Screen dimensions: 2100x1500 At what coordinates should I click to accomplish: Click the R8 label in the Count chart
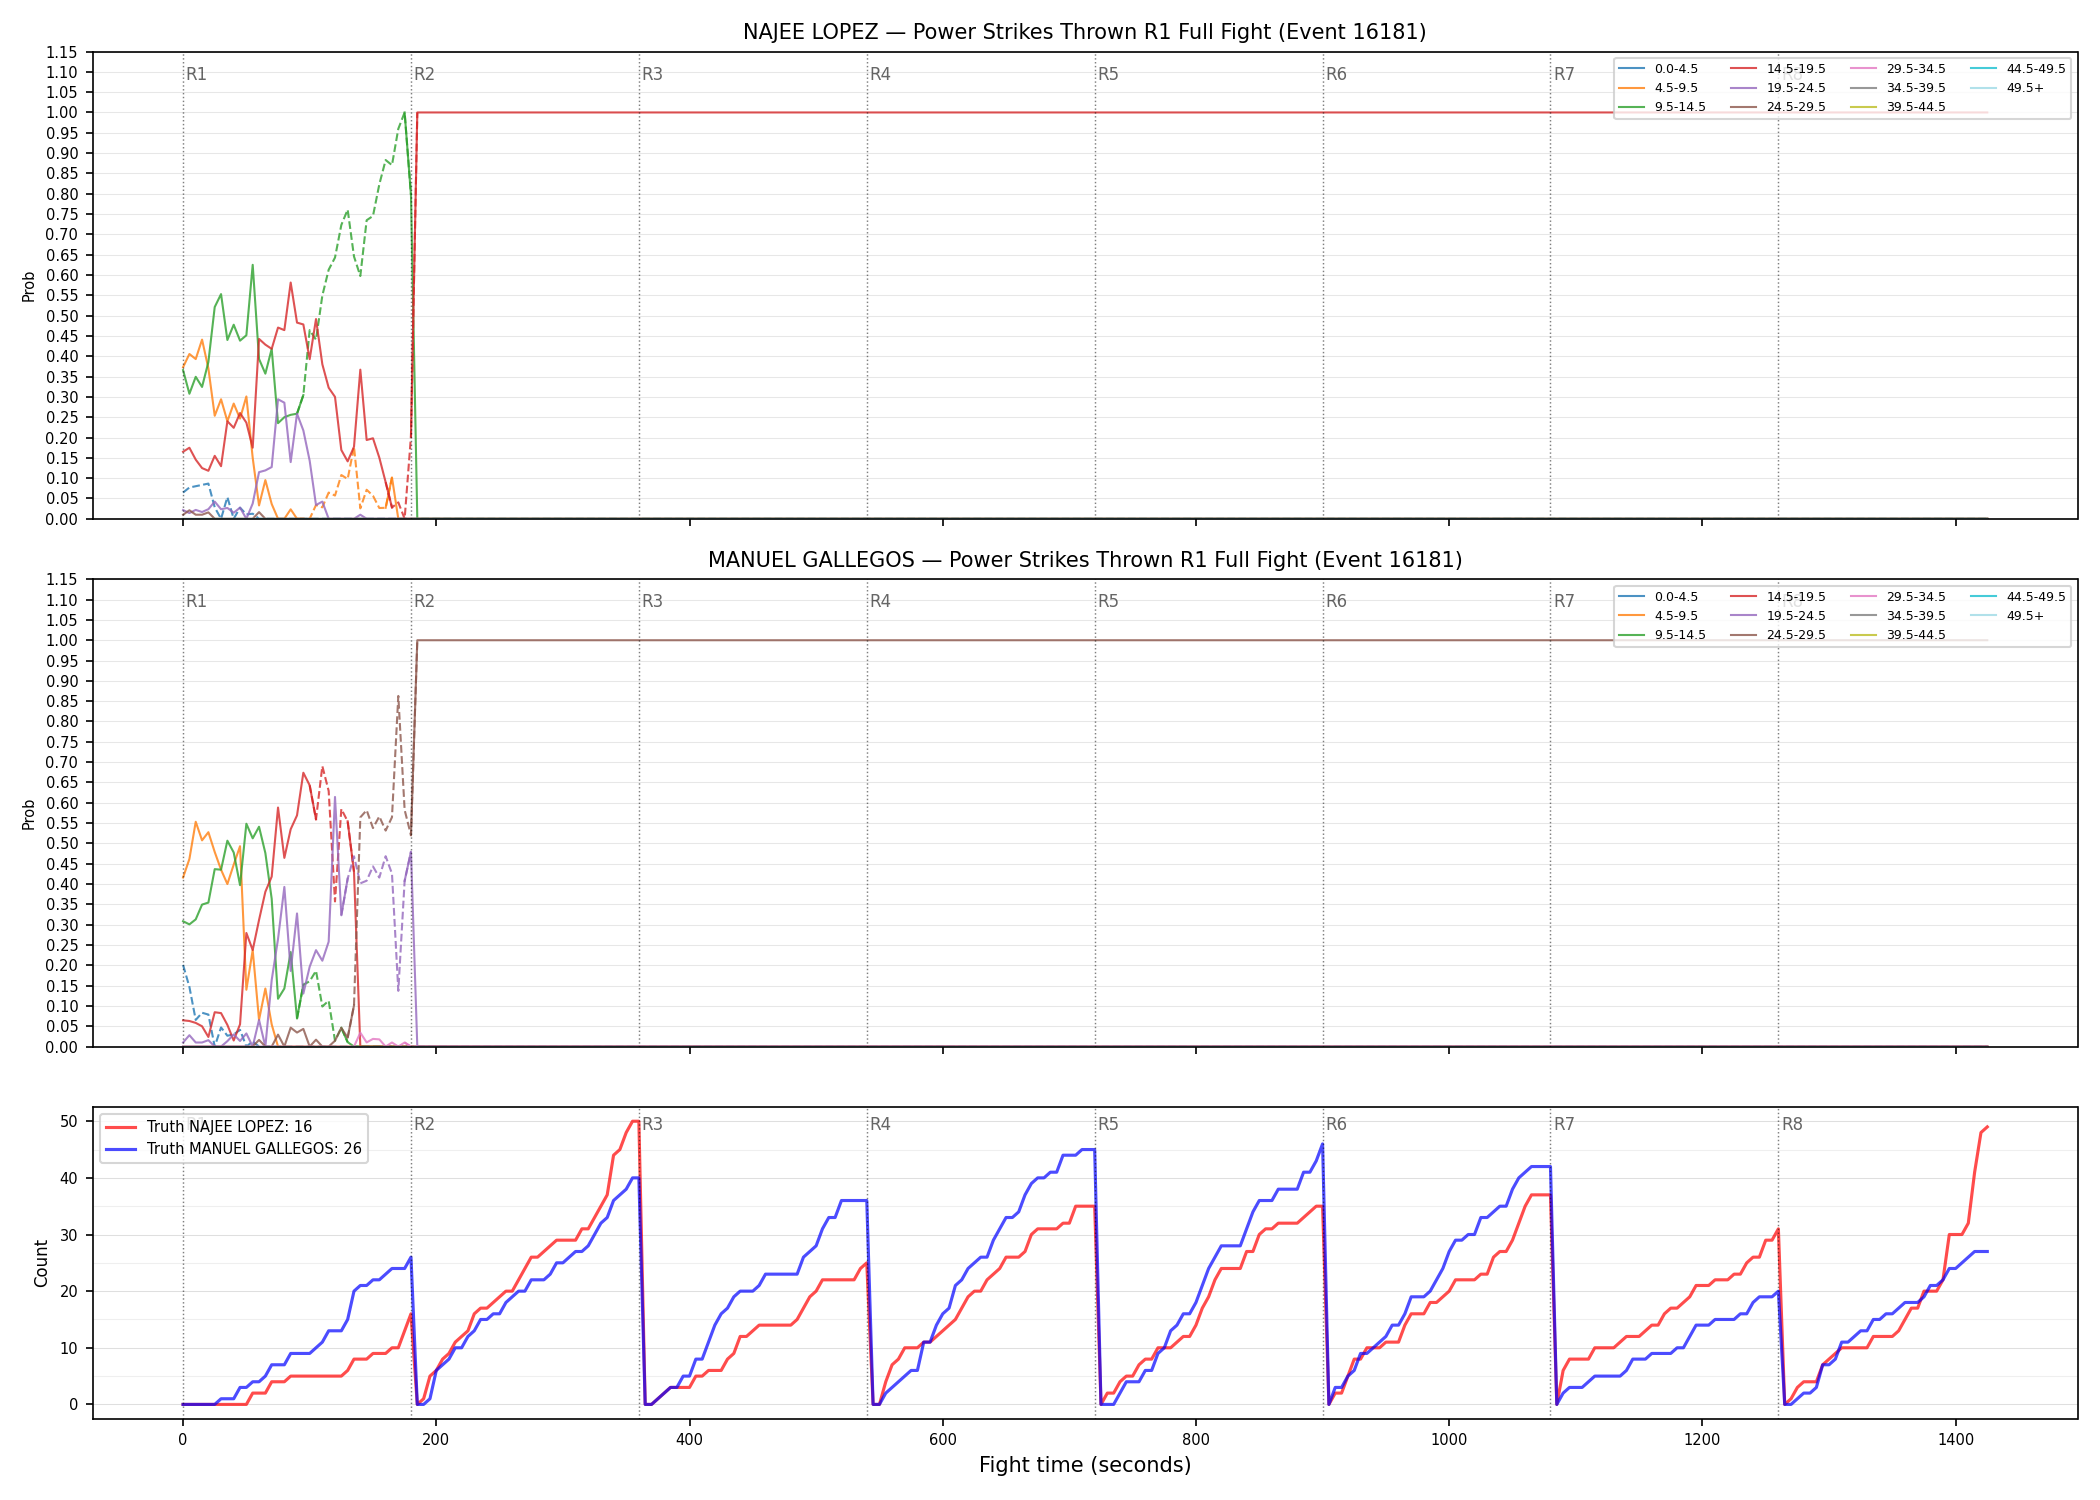click(1792, 1124)
